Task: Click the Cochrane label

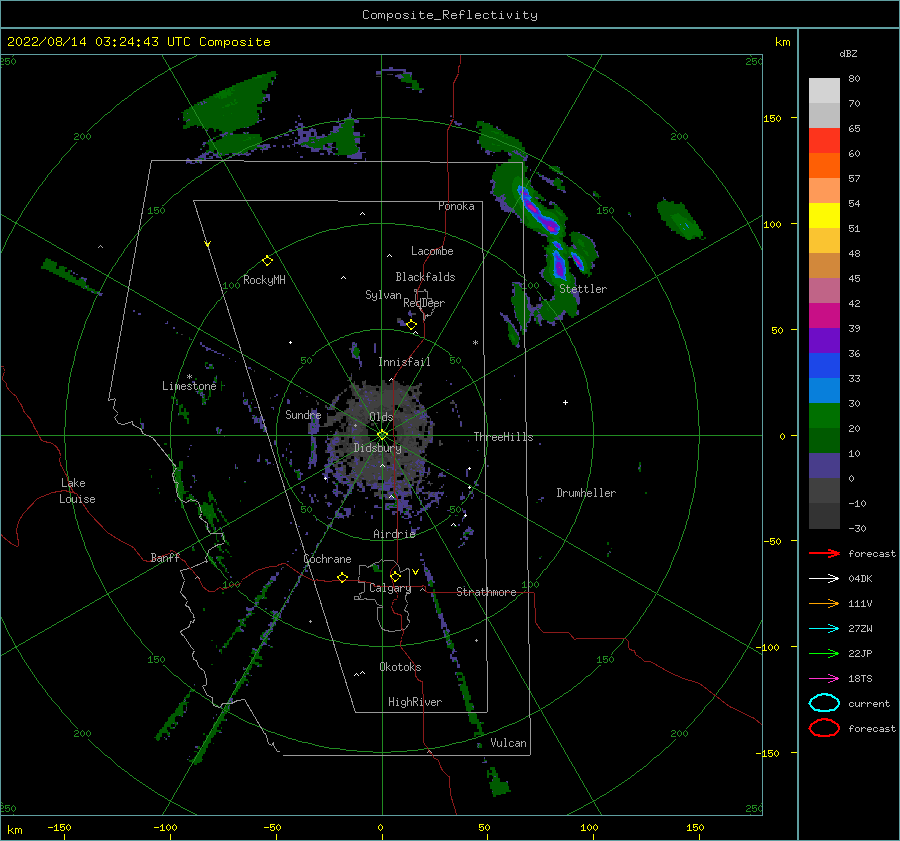Action: [327, 559]
